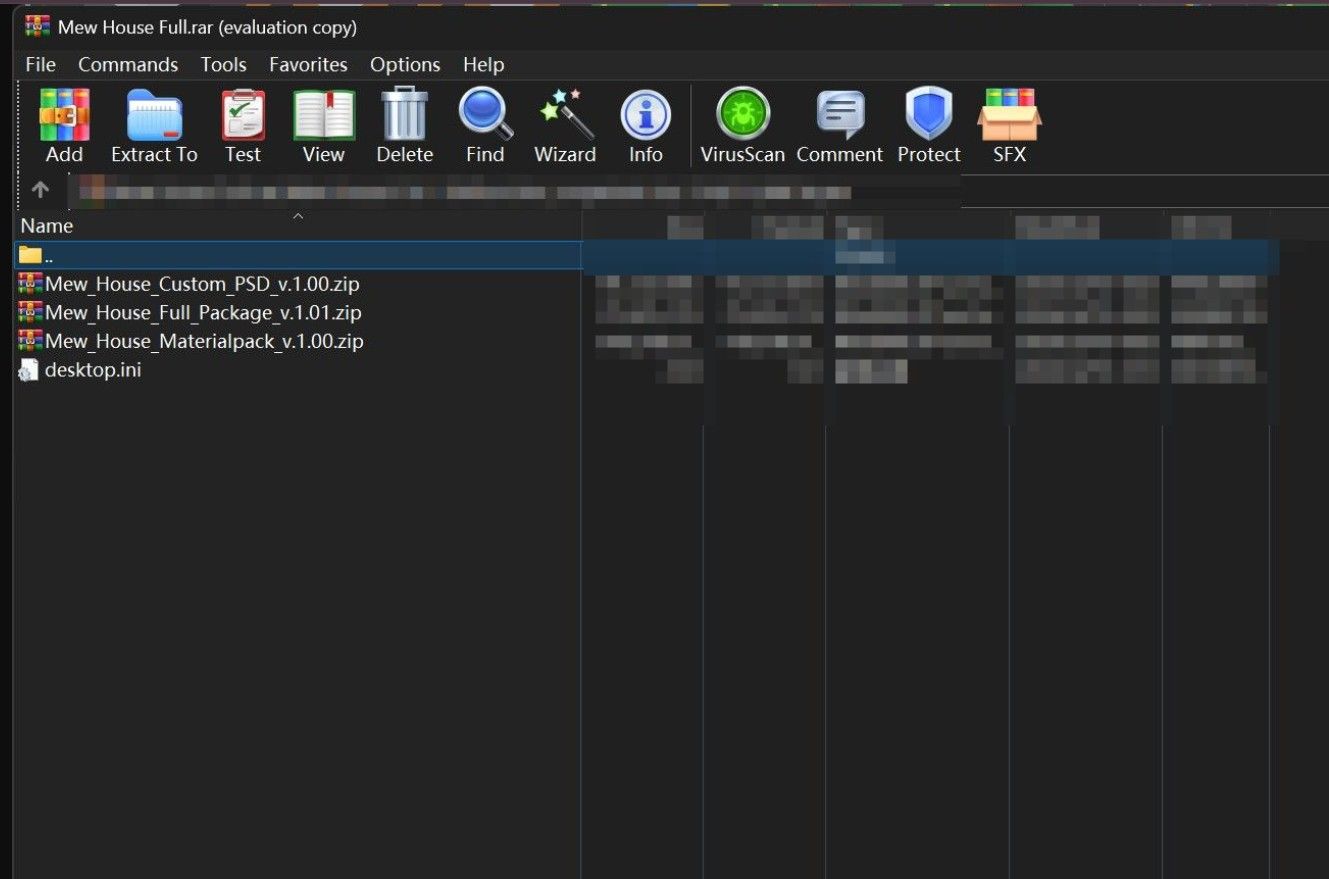Click the WinRAR icon in the title bar
The width and height of the screenshot is (1329, 879).
37,27
